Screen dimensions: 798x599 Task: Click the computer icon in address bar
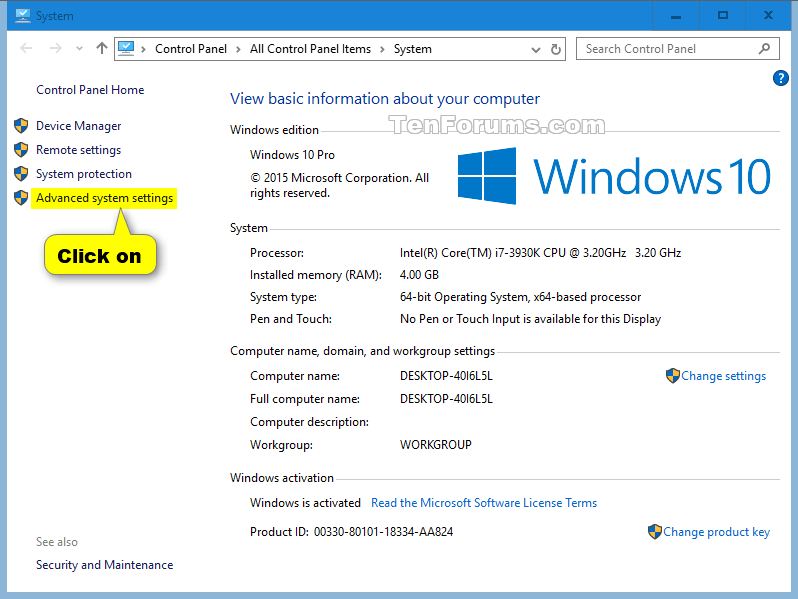pyautogui.click(x=126, y=48)
